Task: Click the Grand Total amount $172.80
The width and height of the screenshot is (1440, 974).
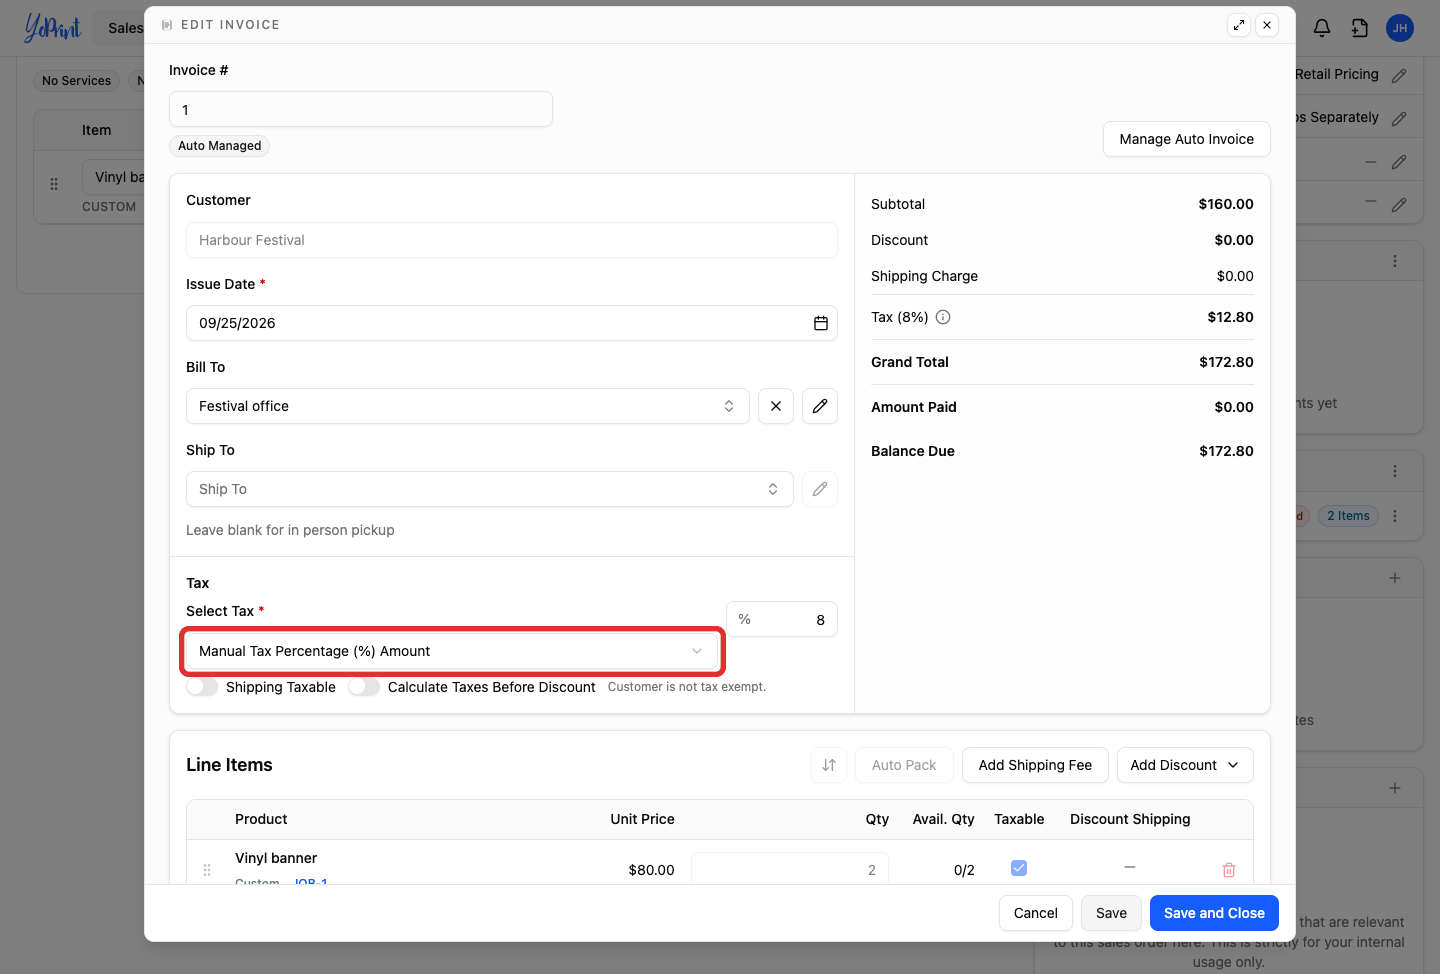Action: point(1226,362)
